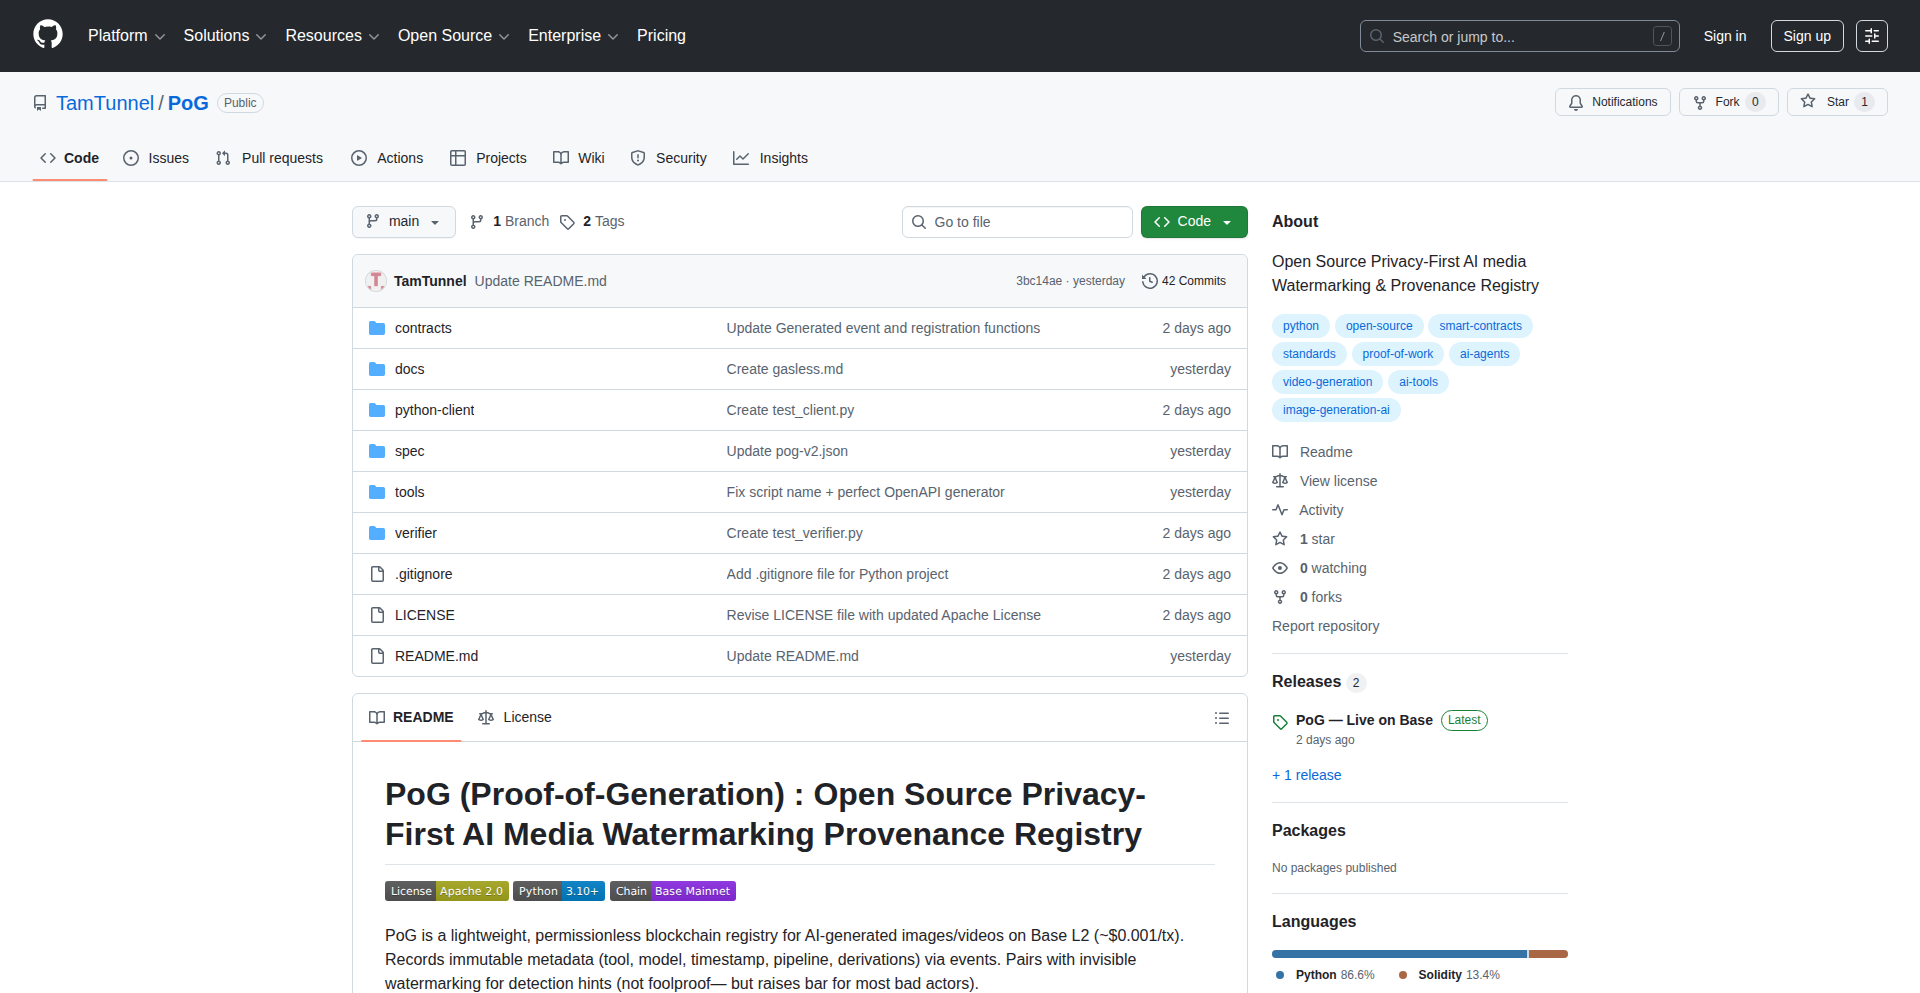
Task: Select the smart-contracts topic tag
Action: point(1480,326)
